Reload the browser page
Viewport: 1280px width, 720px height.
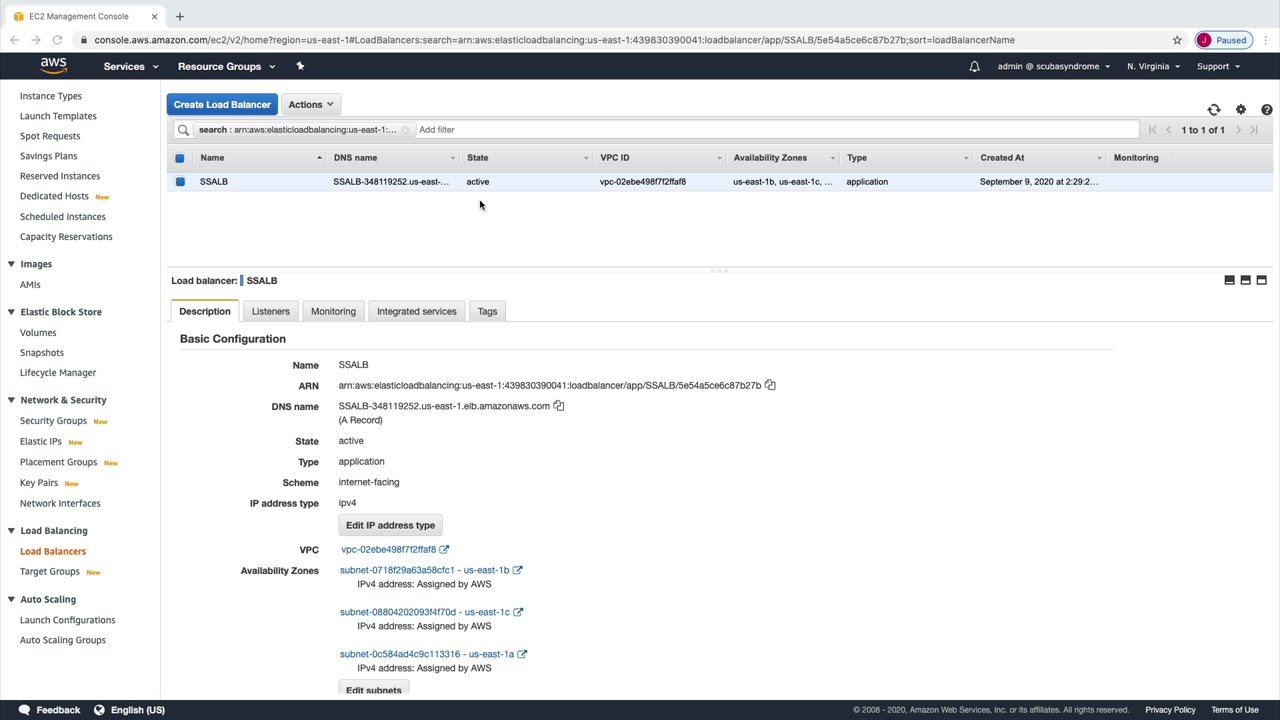[x=57, y=40]
